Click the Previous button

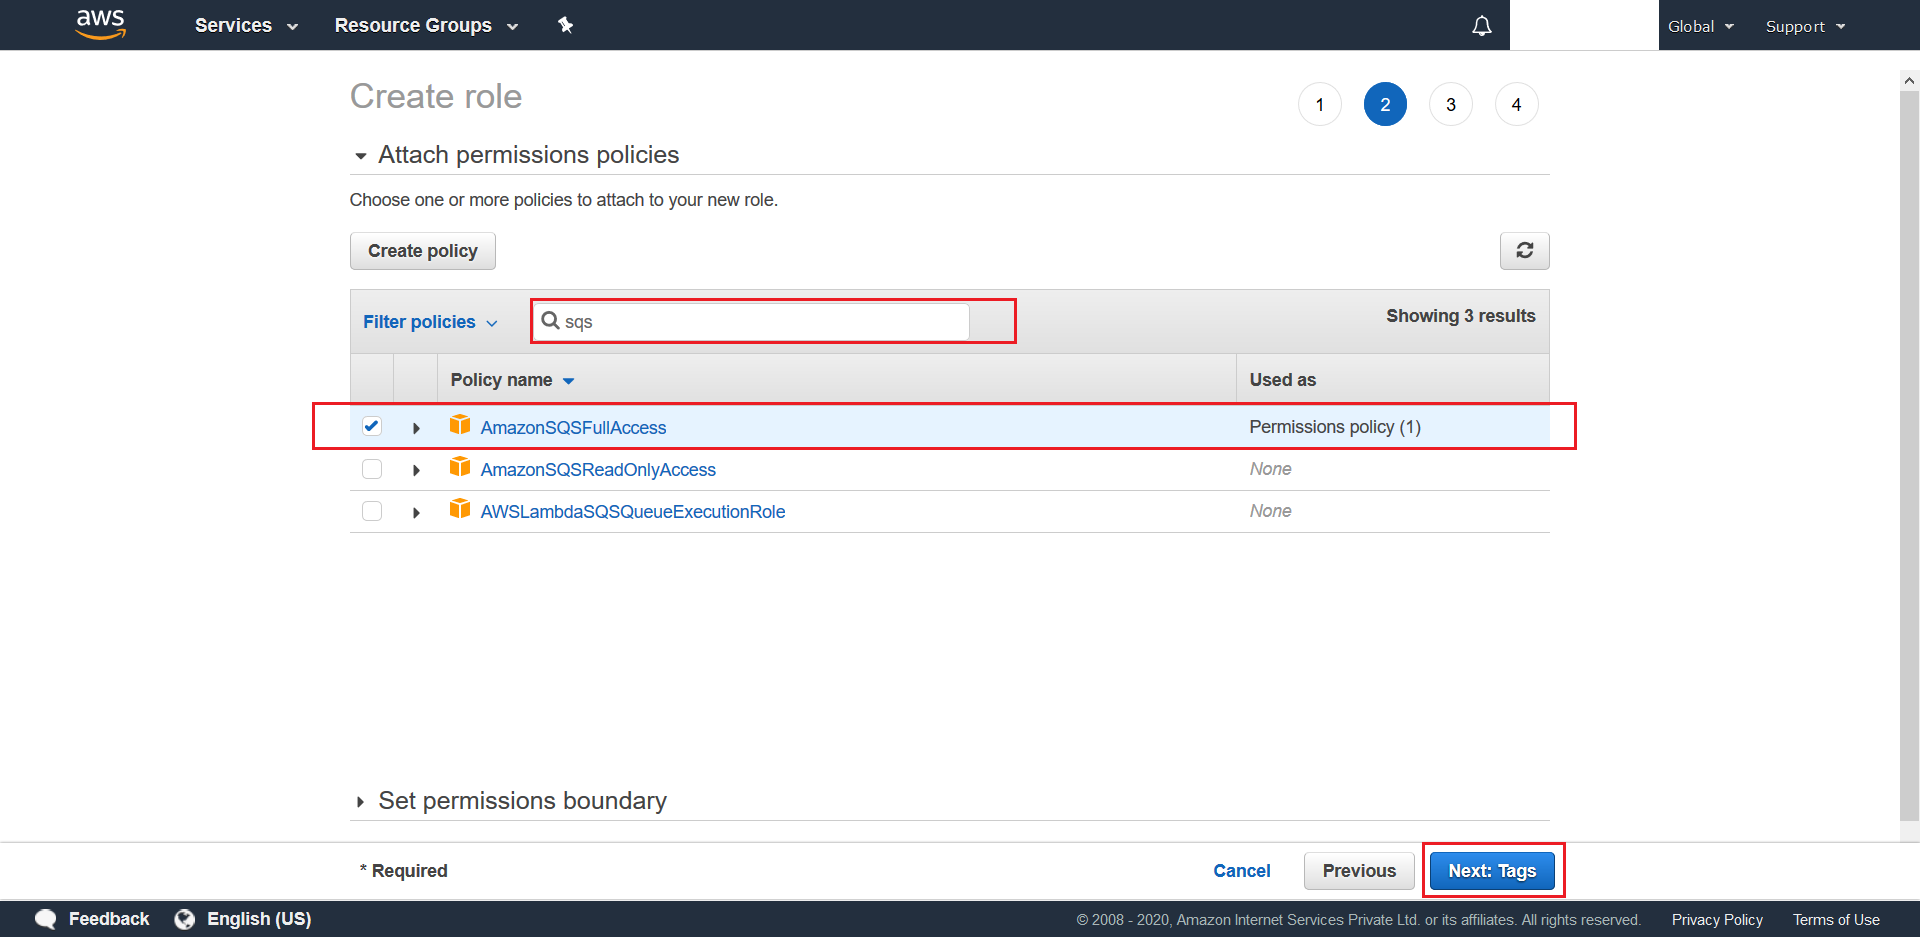1359,871
